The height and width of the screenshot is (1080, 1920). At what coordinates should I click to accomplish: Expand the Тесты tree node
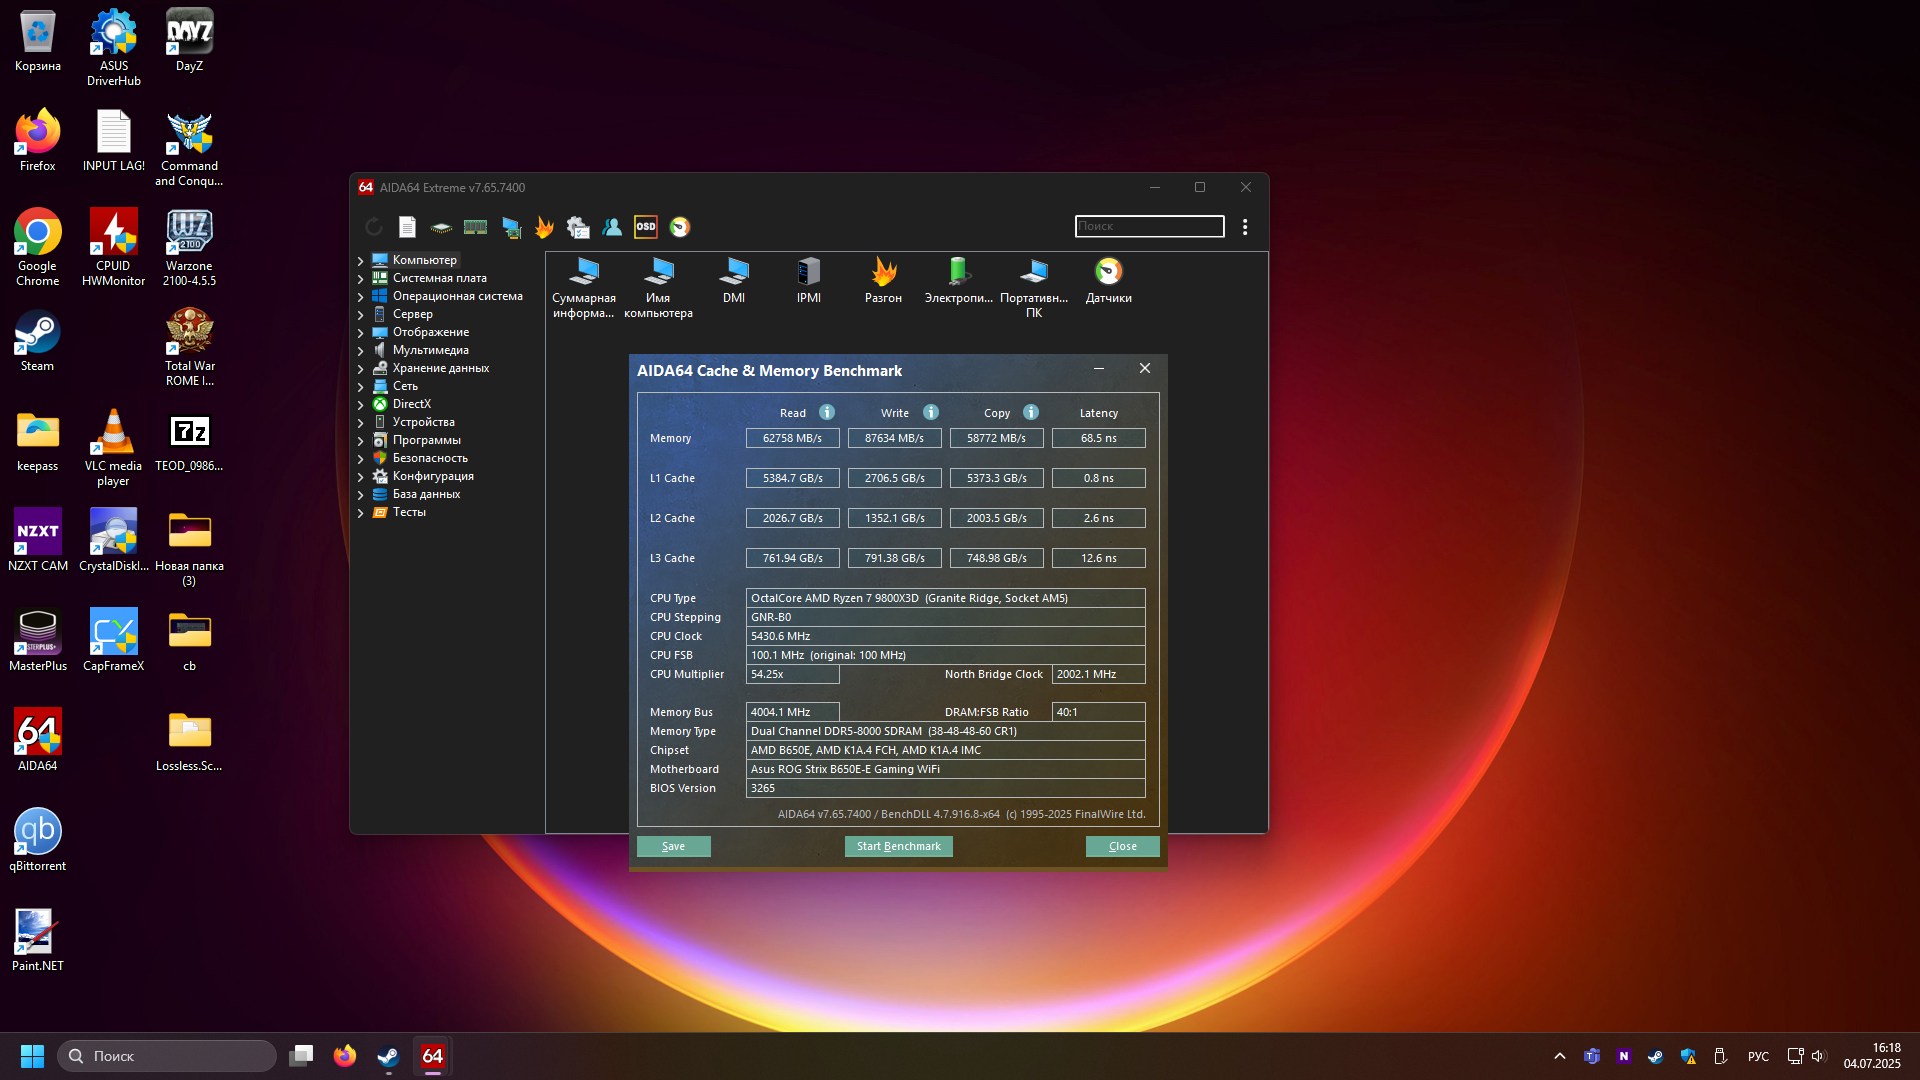point(361,512)
